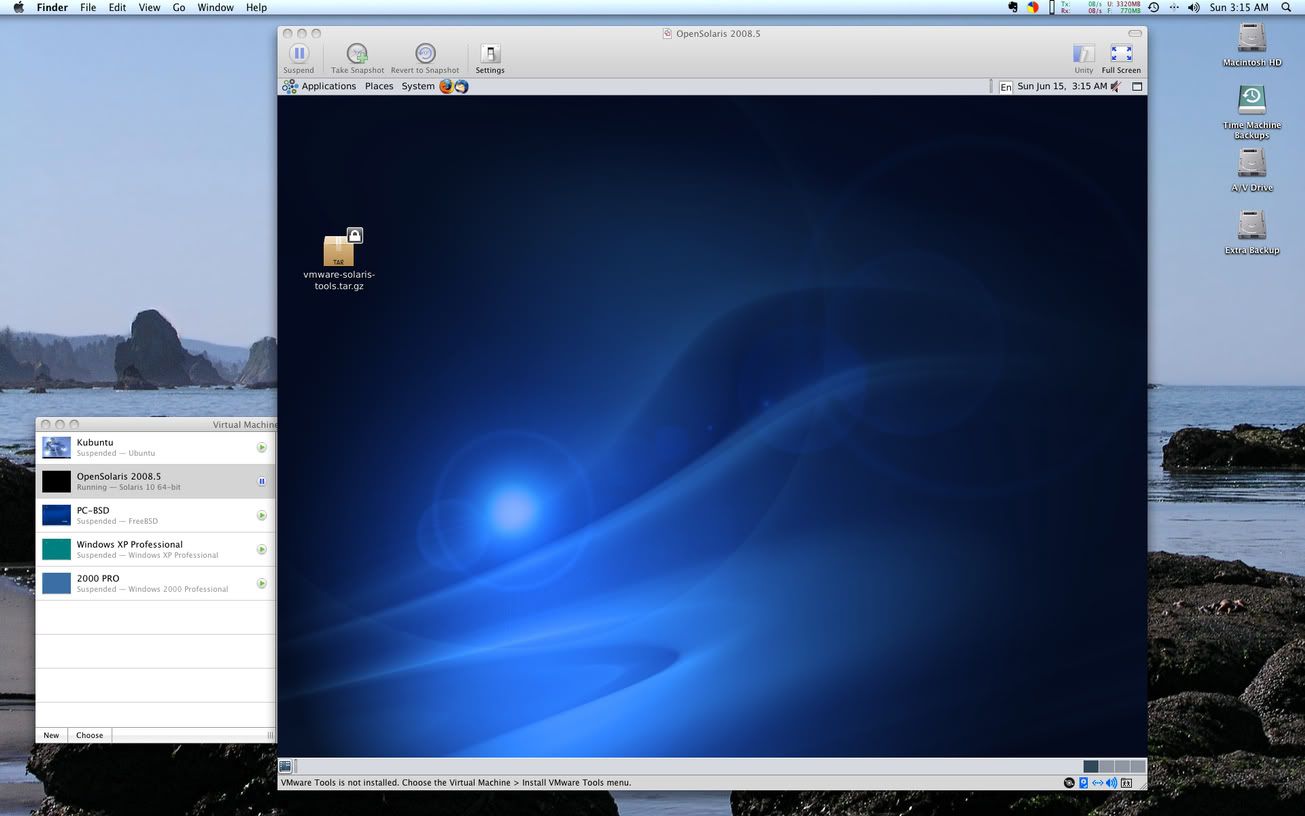Screen dimensions: 1305x816
Task: Click the Choose button in VM library
Action: pyautogui.click(x=90, y=735)
